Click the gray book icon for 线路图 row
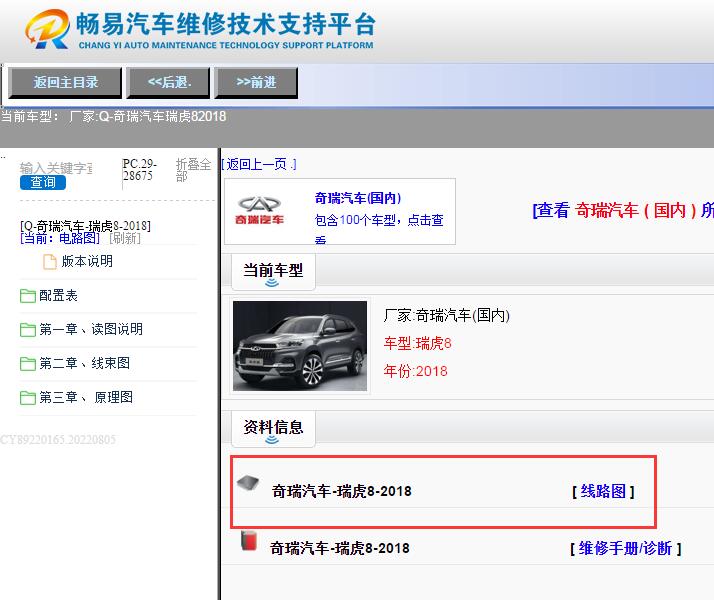Screen dimensions: 714x600 (x=248, y=483)
